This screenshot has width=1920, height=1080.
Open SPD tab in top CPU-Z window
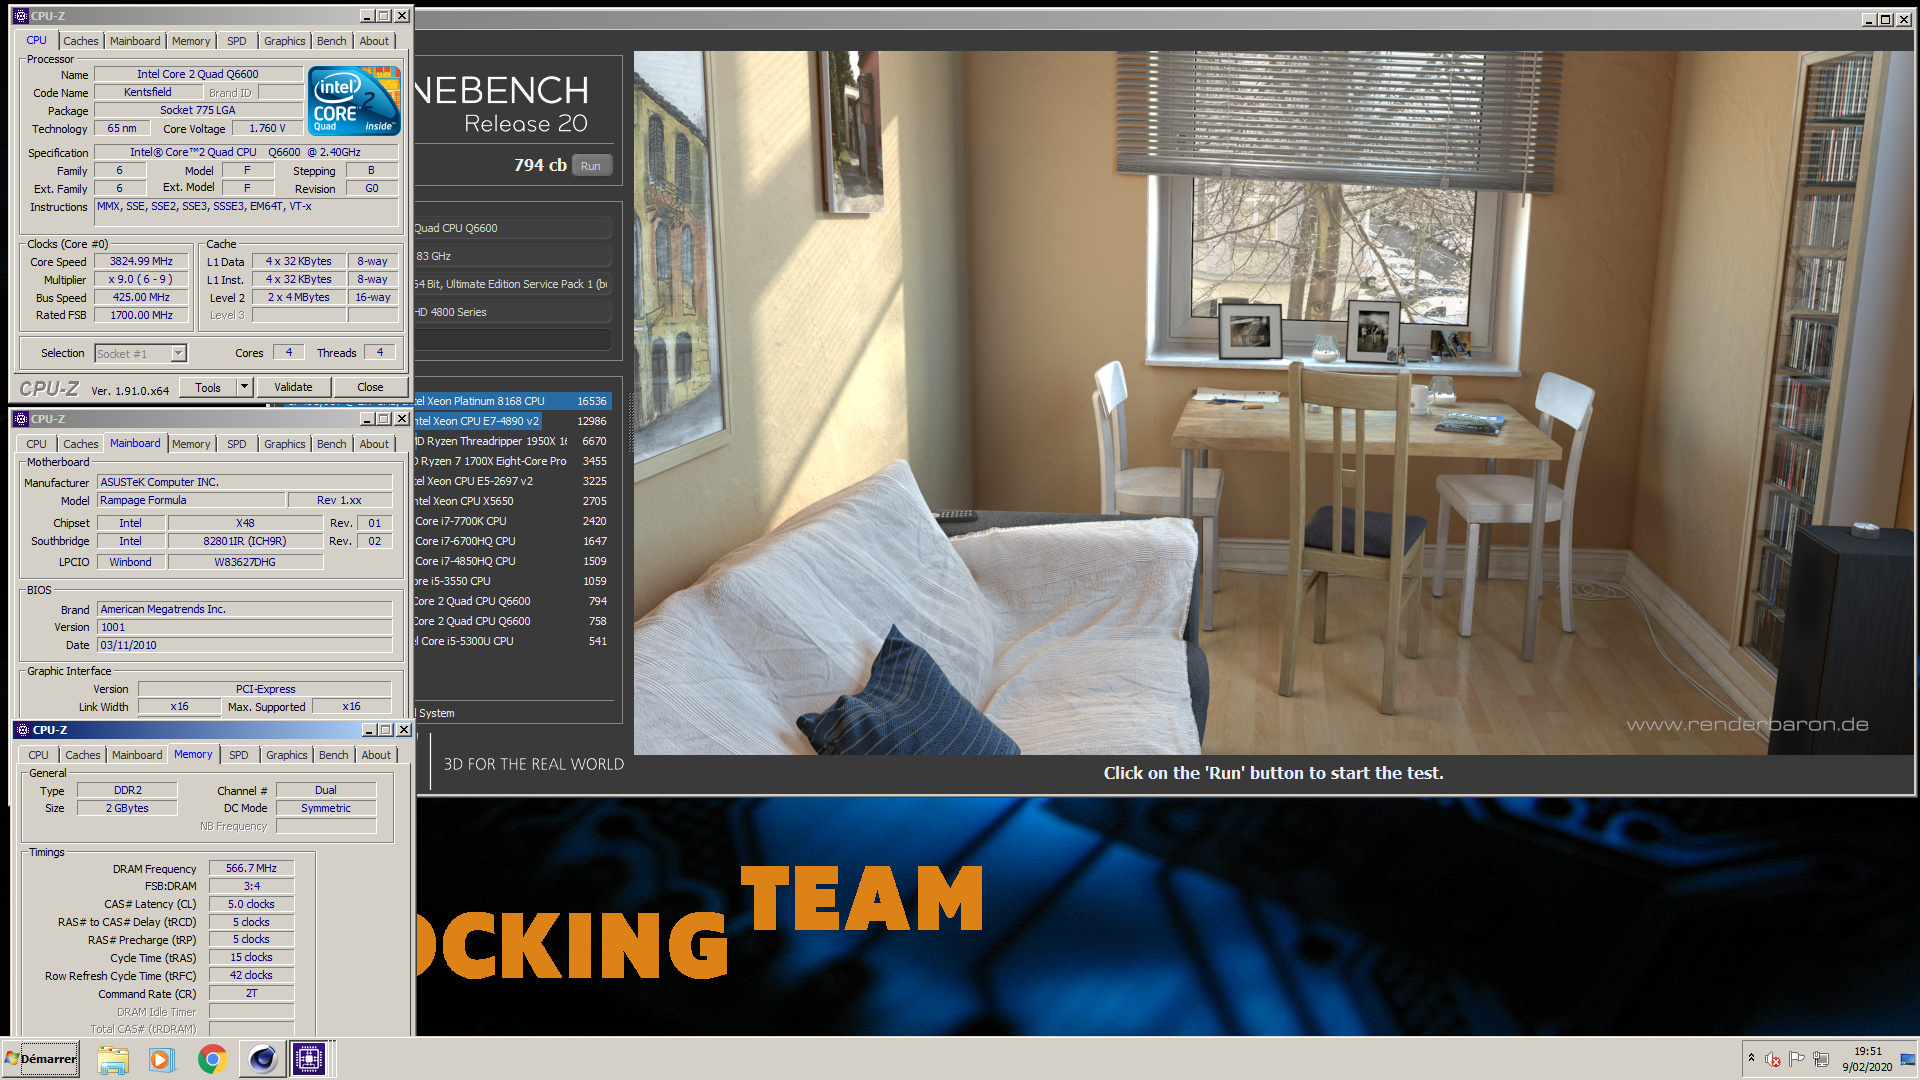point(237,41)
